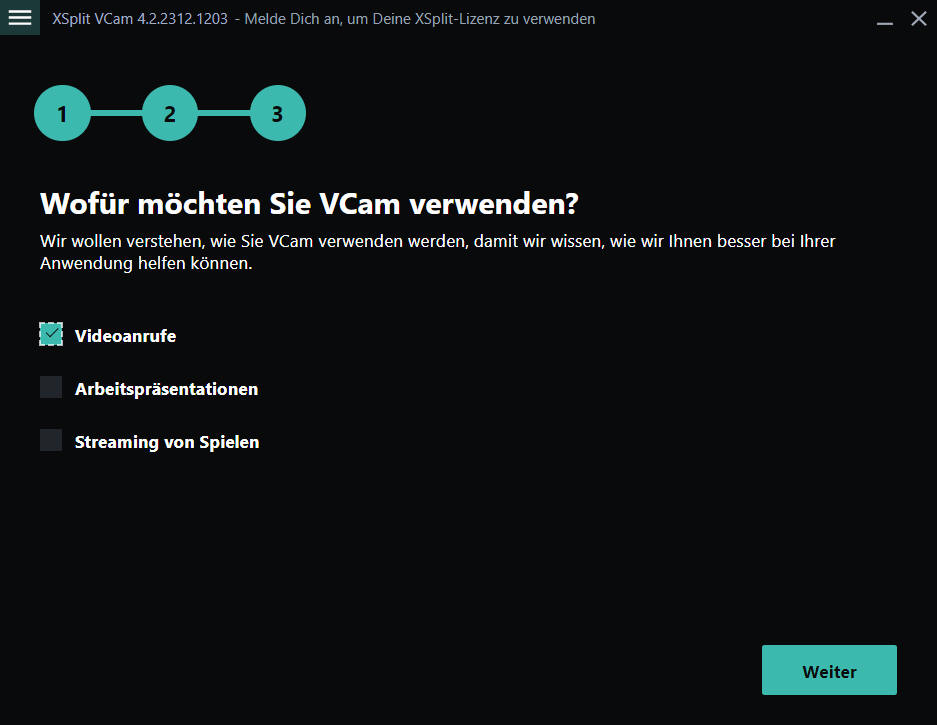937x725 pixels.
Task: Click the XSplit VCam version title text
Action: pos(140,19)
